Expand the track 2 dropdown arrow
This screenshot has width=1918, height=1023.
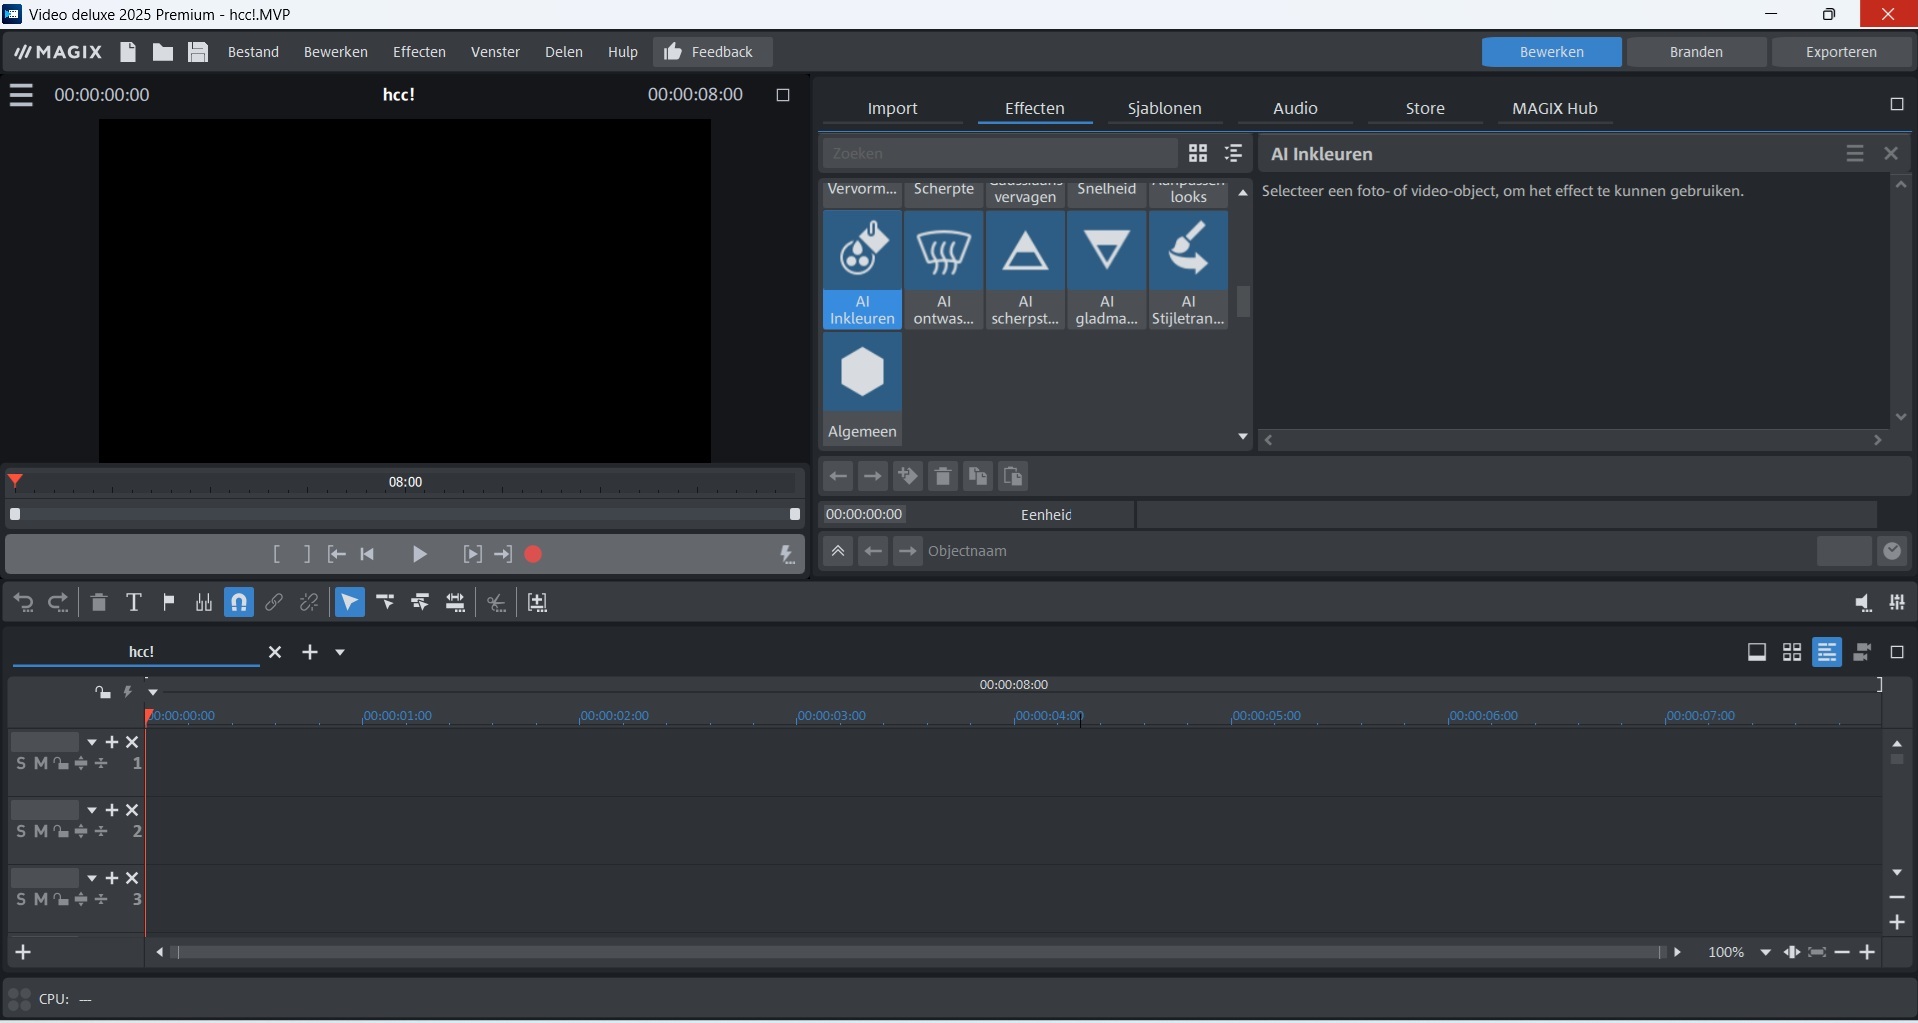pos(91,810)
